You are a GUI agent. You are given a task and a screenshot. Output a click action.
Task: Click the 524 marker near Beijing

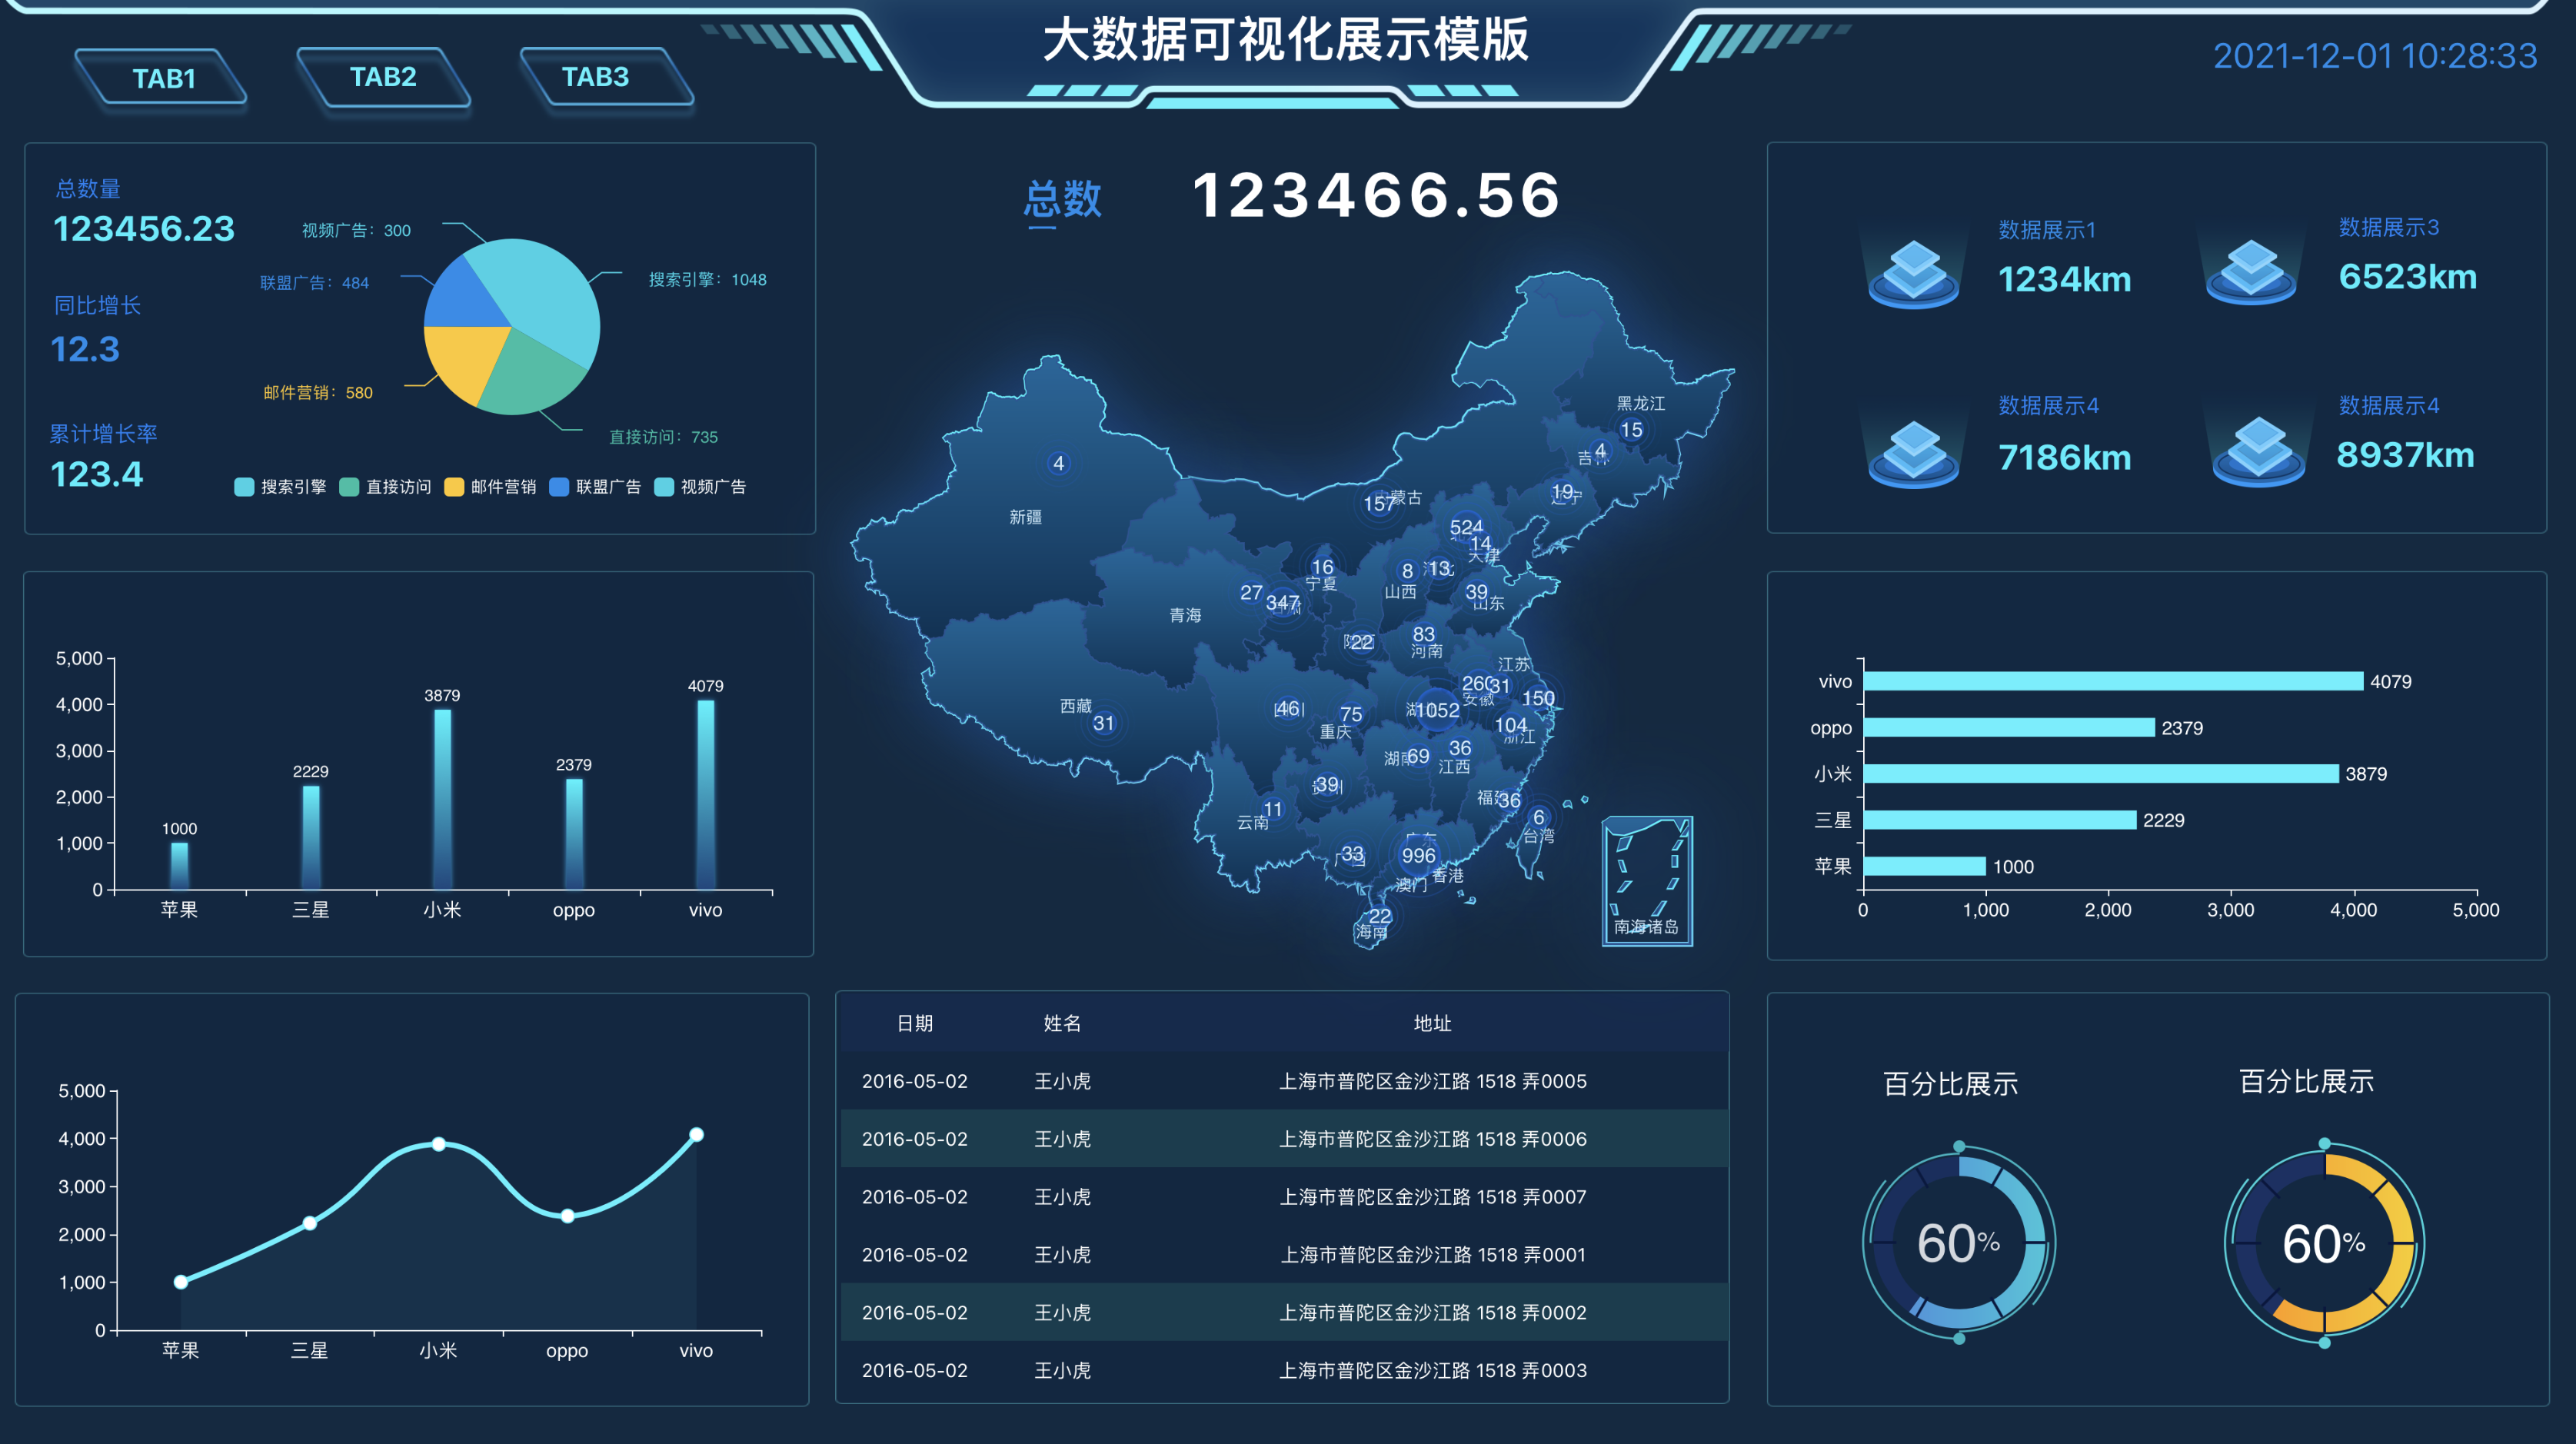(x=1465, y=527)
